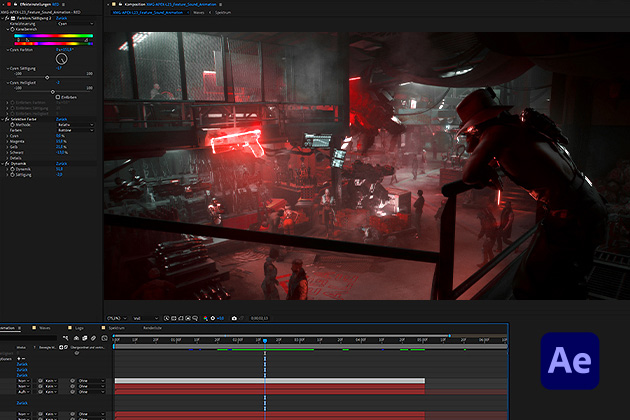Viewport: 630px width, 420px height.
Task: Open the viewer magnification dropdown
Action: point(117,318)
